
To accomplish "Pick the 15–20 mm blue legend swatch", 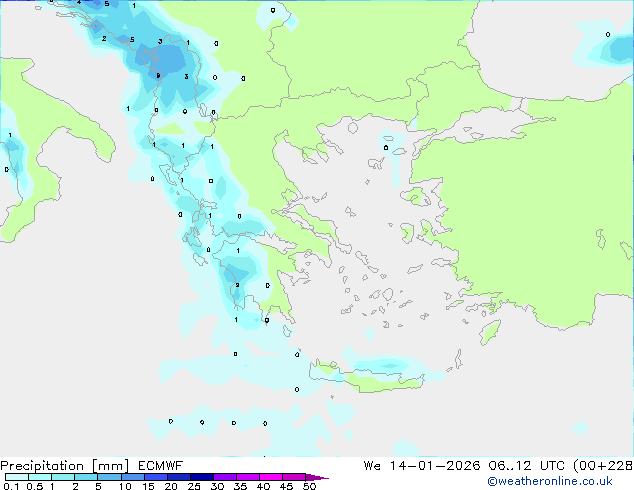I will (x=156, y=477).
